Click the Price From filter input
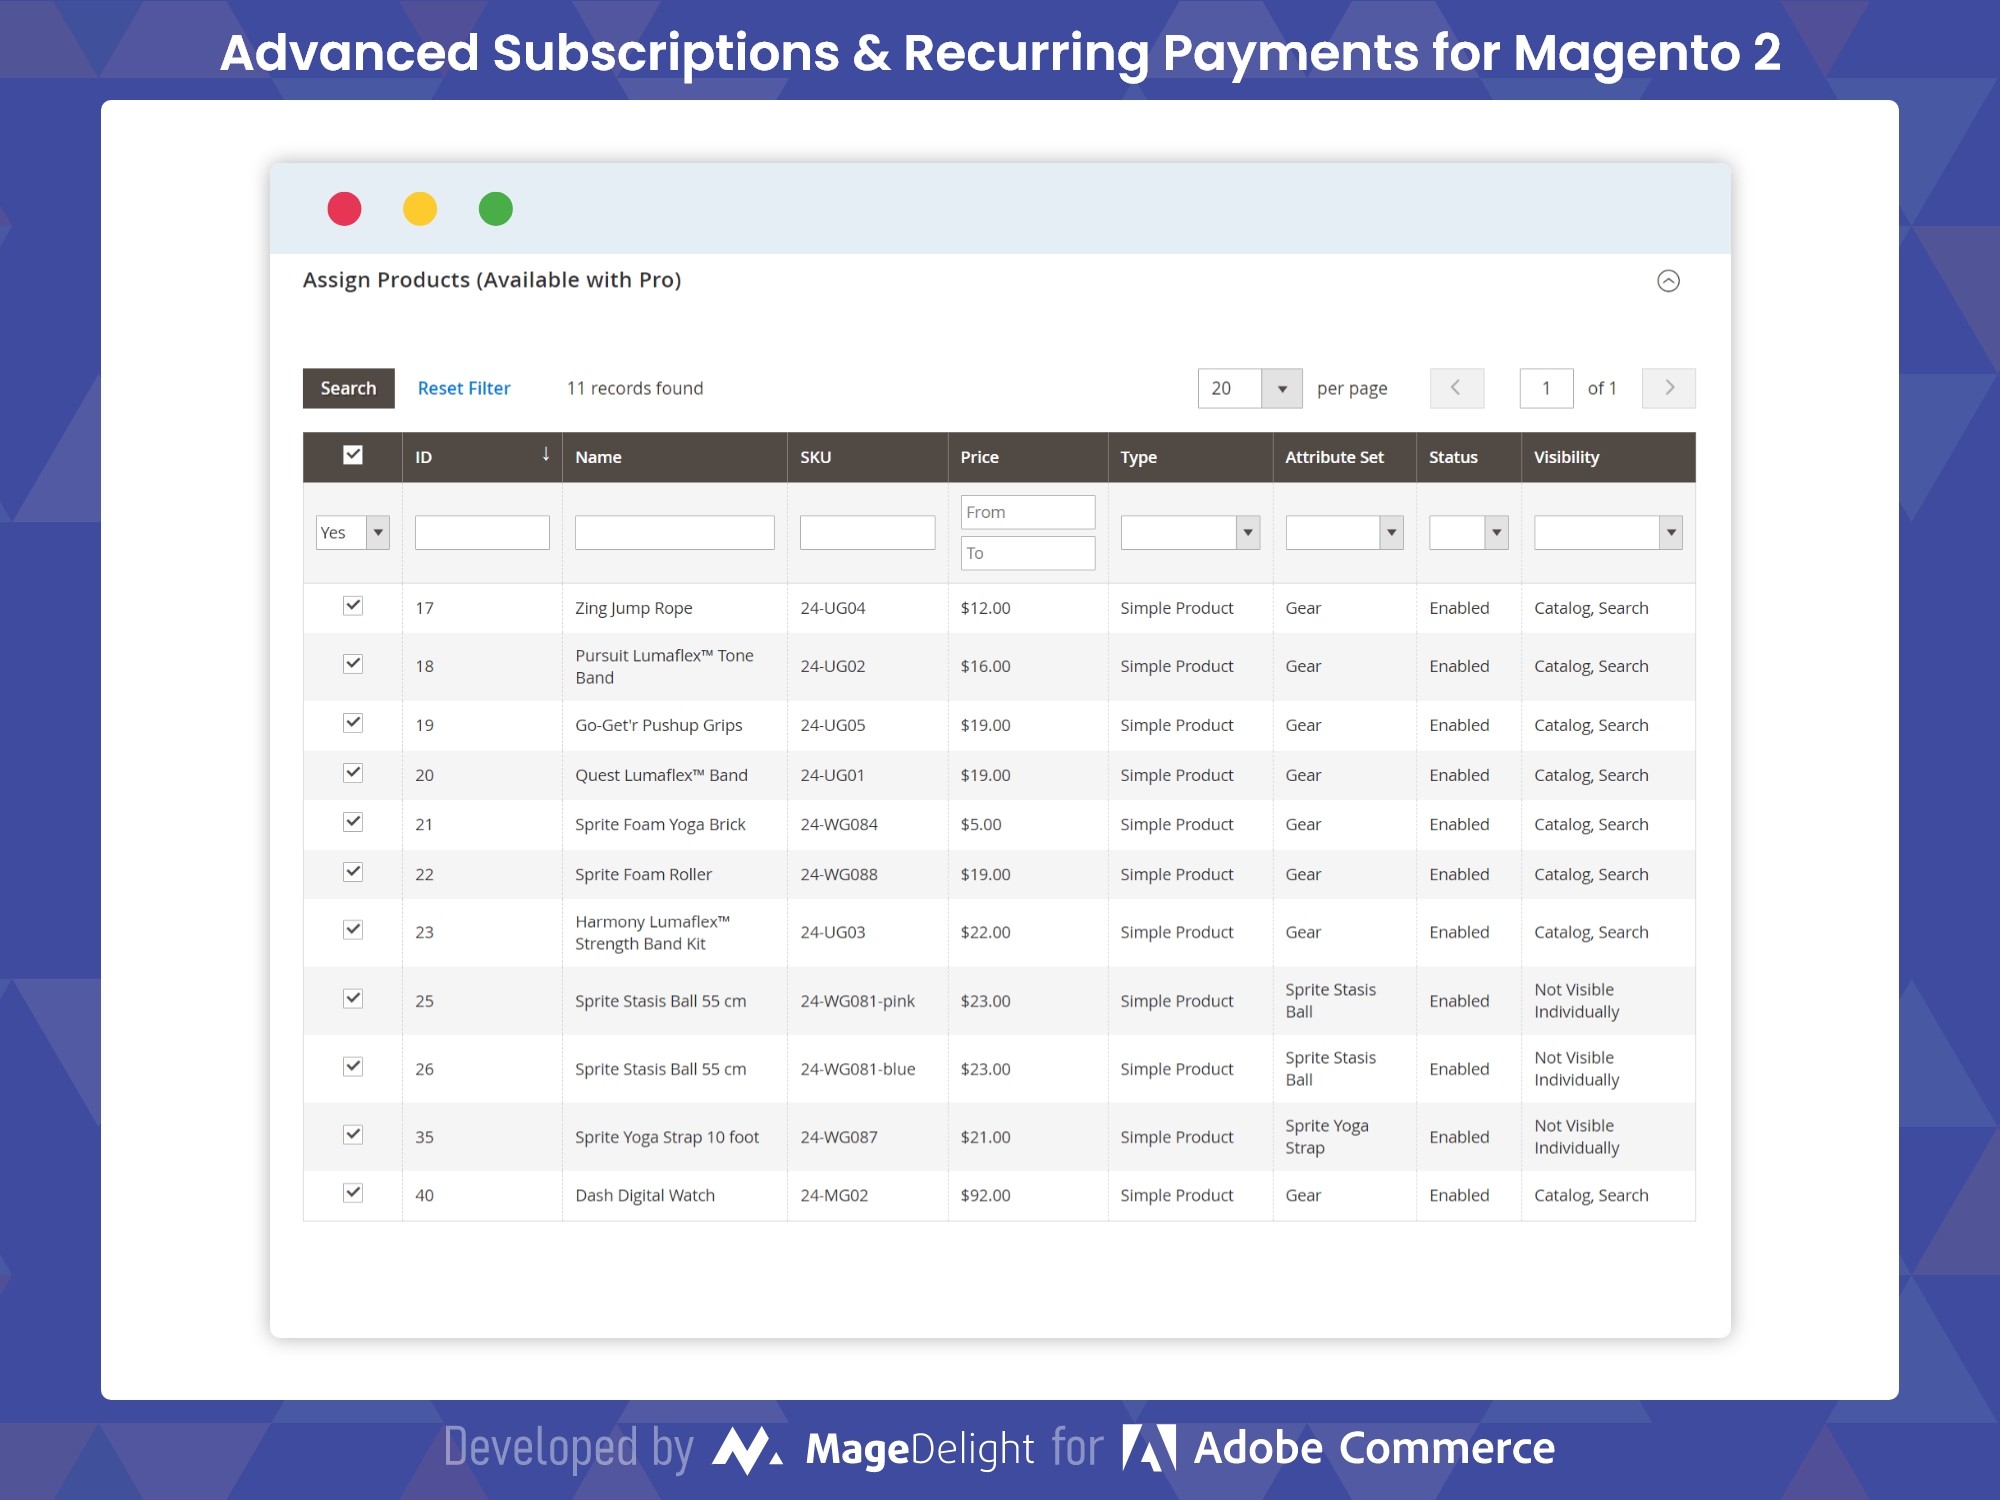The width and height of the screenshot is (2000, 1500). pyautogui.click(x=1025, y=511)
